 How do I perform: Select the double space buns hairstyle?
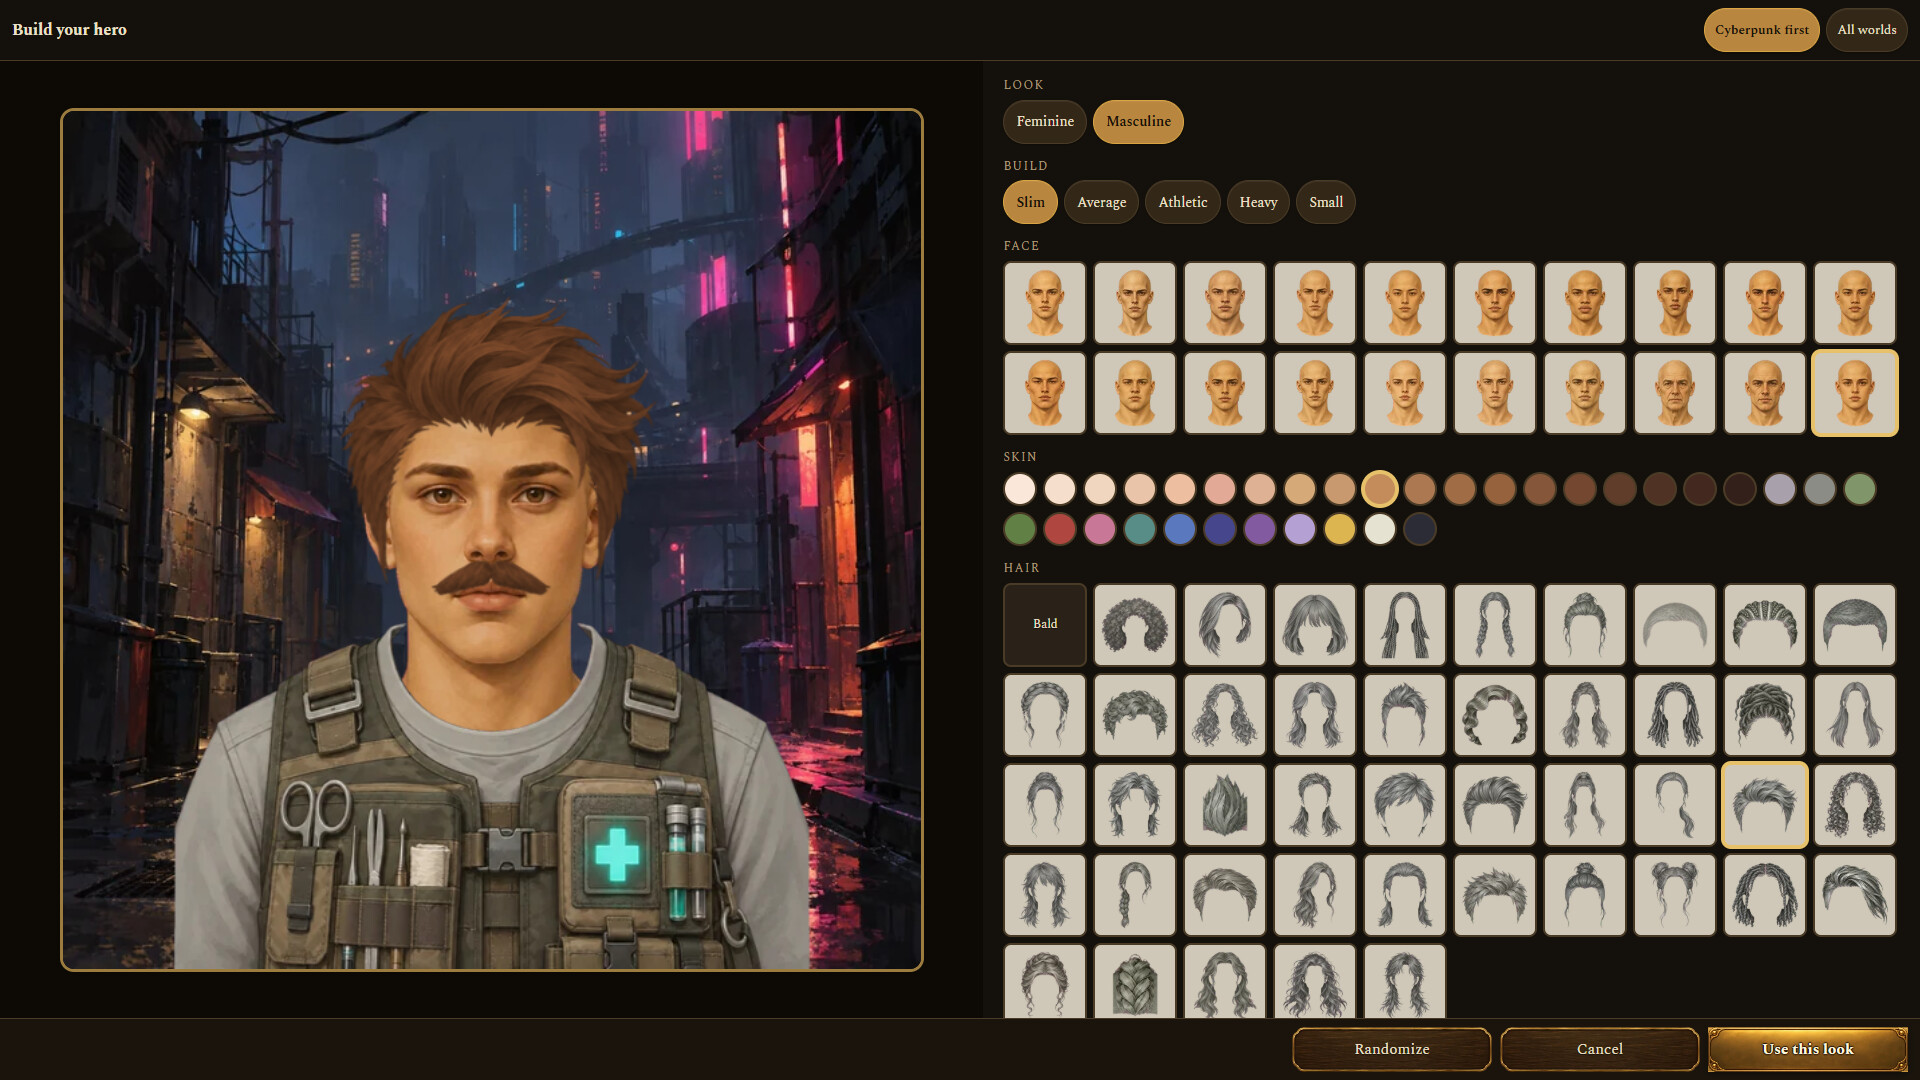1675,894
